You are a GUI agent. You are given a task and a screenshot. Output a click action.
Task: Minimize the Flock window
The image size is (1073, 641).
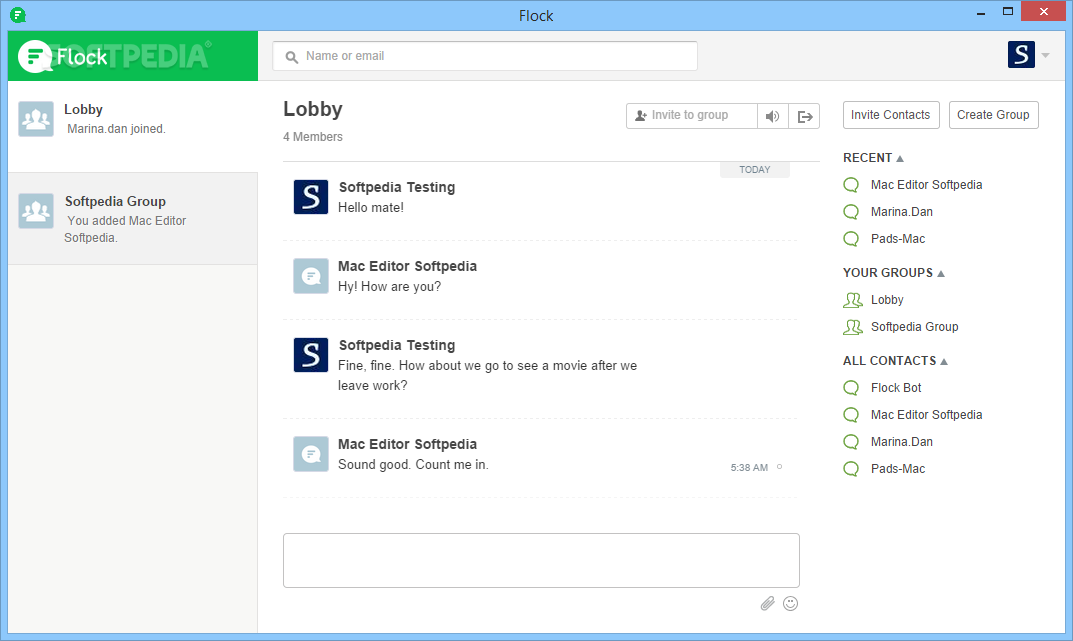[x=981, y=12]
